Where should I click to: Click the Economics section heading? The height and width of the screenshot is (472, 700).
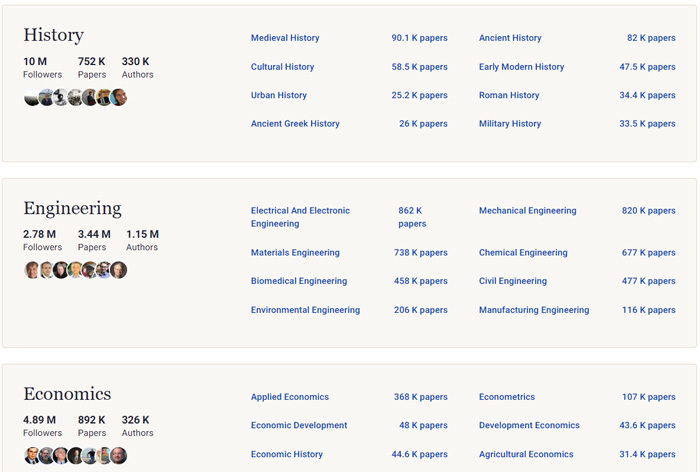pos(67,394)
